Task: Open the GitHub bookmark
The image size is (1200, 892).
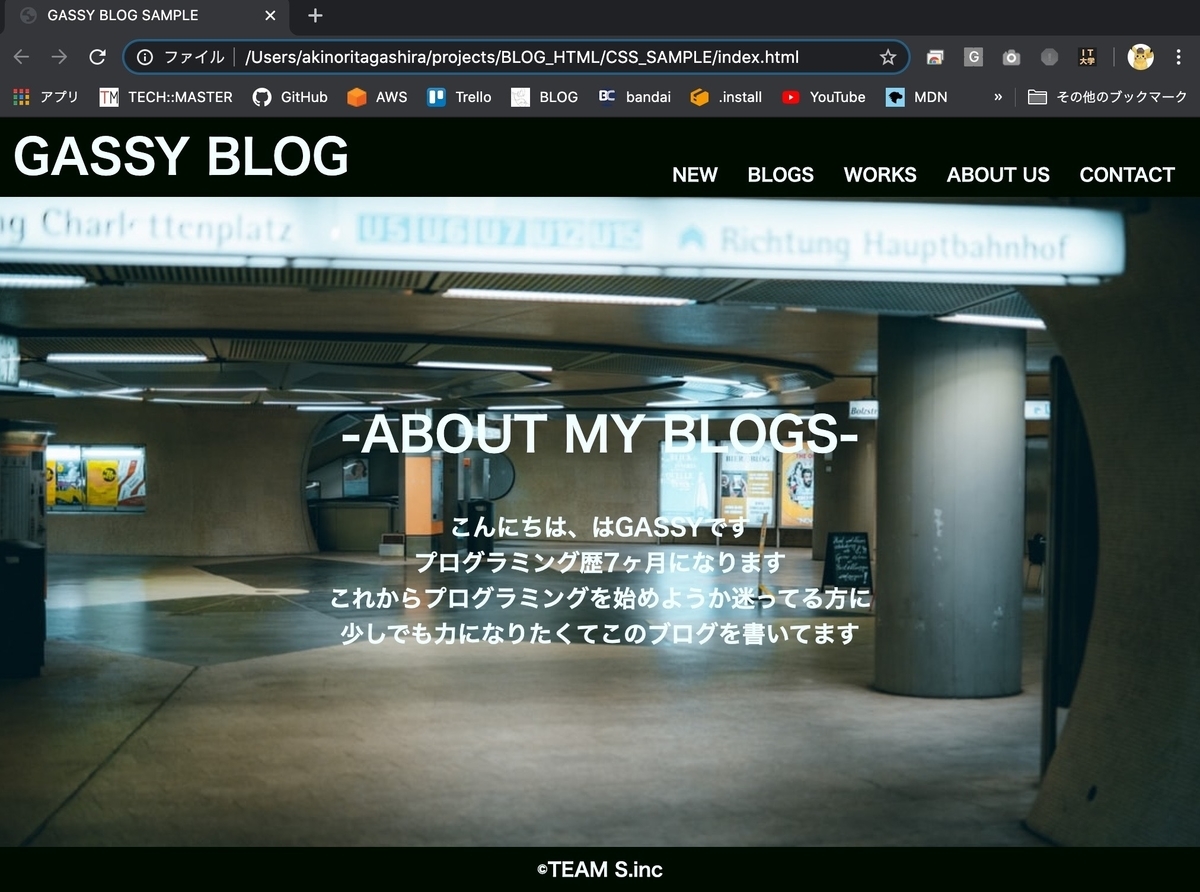Action: click(290, 97)
